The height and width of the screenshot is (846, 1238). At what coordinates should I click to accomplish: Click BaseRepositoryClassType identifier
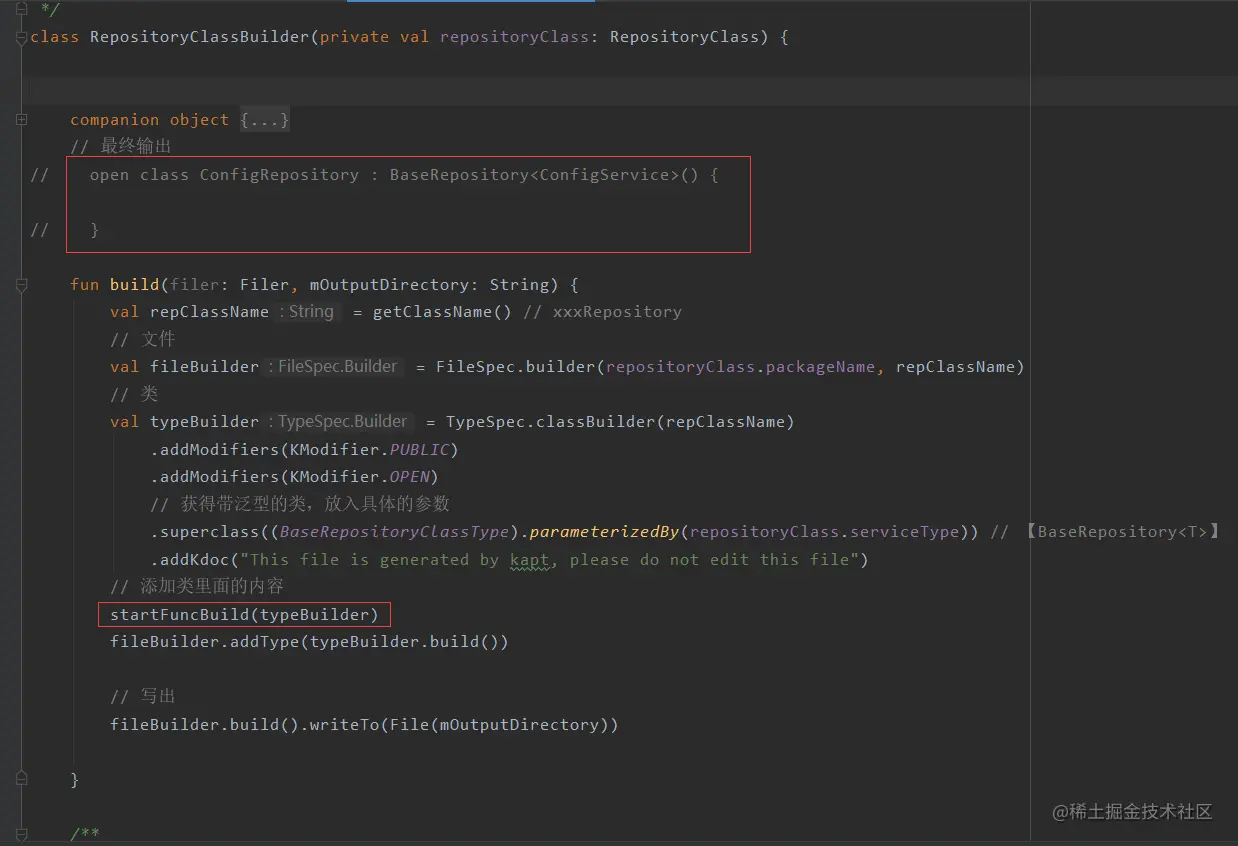(394, 532)
